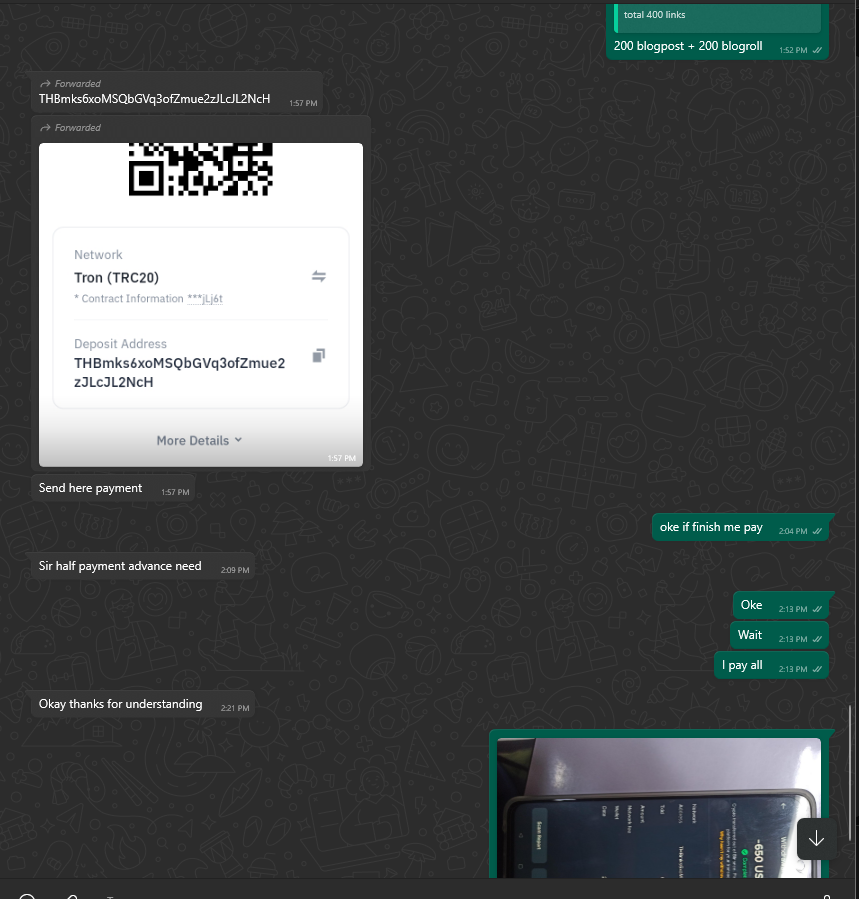Select the "Sir half payment advance need" message
Screen dimensions: 859x899
(120, 566)
